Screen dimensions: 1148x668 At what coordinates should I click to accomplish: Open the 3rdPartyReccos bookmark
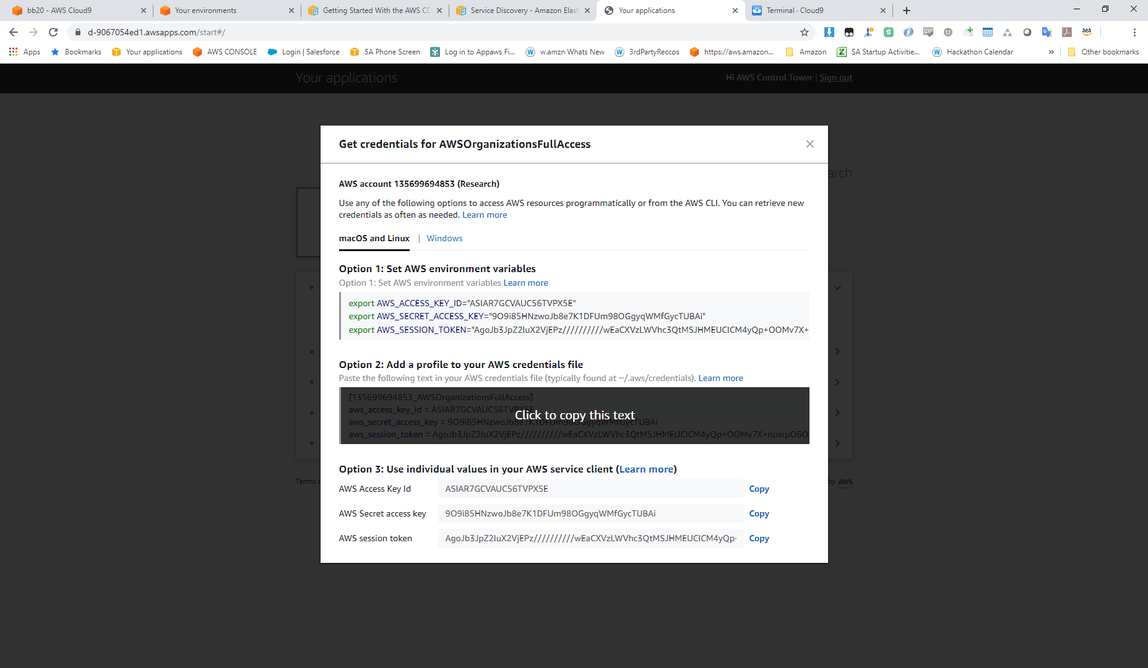coord(647,52)
